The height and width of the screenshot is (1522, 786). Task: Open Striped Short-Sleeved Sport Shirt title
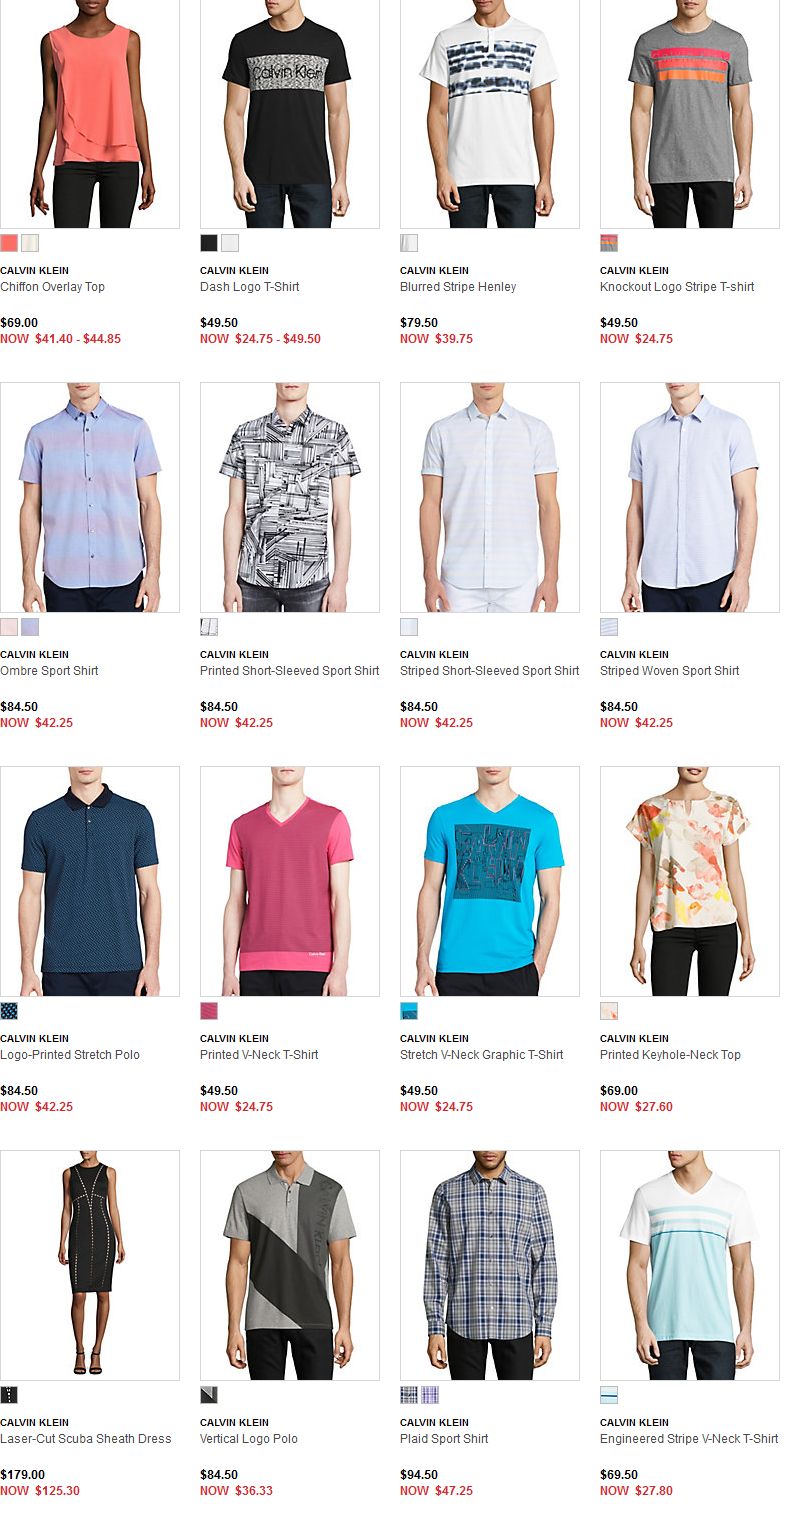[x=490, y=671]
